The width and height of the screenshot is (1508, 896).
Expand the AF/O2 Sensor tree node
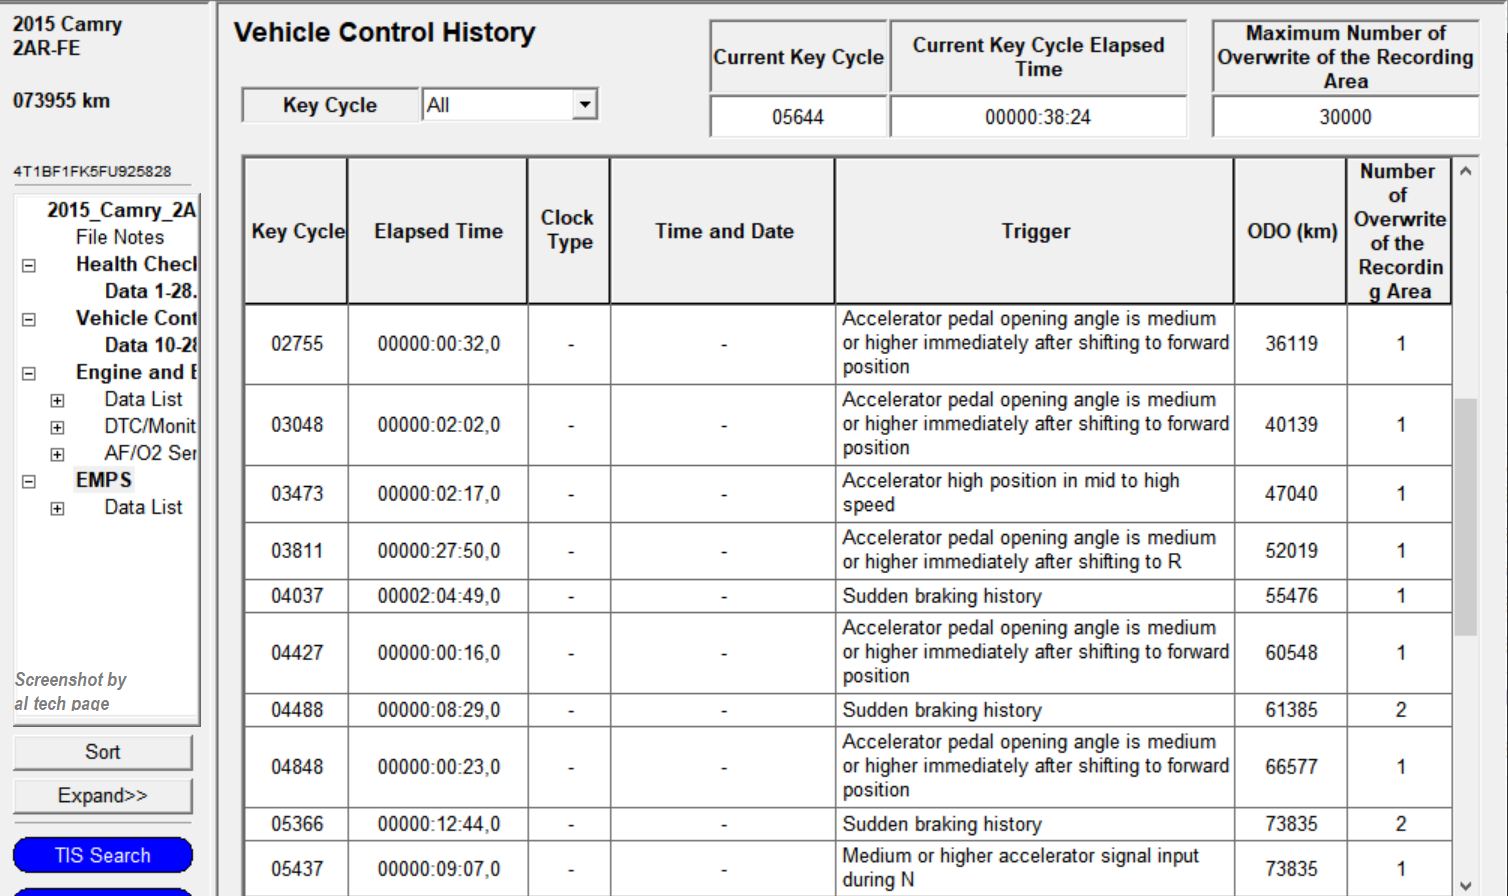[x=57, y=455]
